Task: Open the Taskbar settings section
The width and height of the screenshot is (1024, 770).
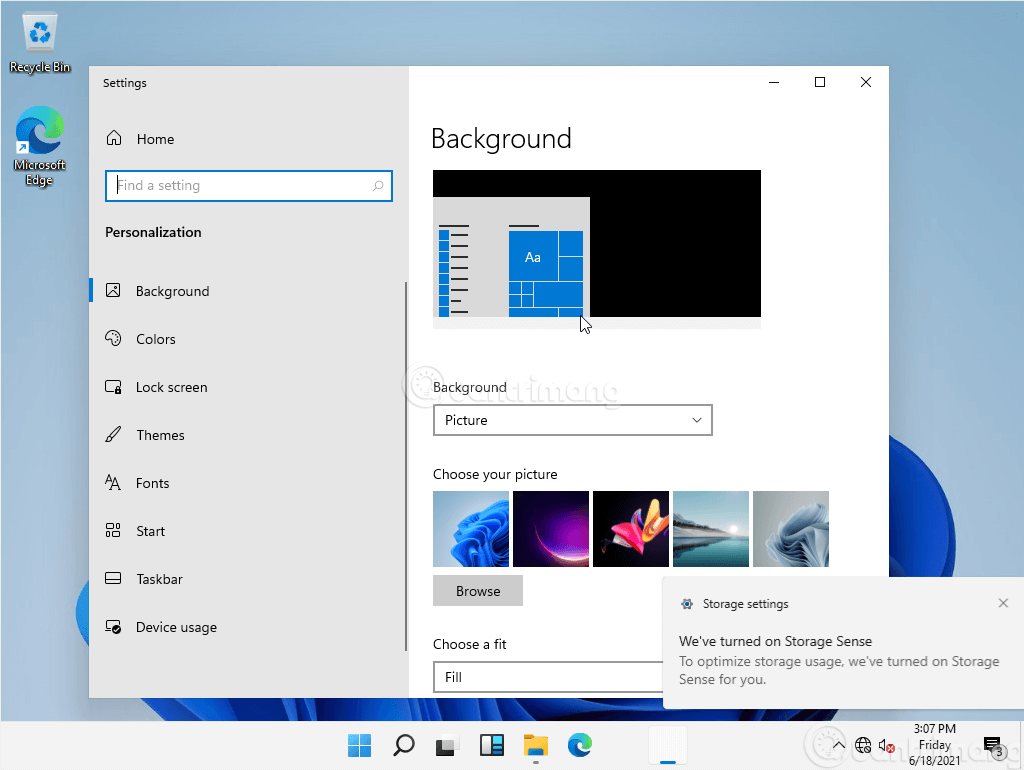Action: [x=158, y=579]
